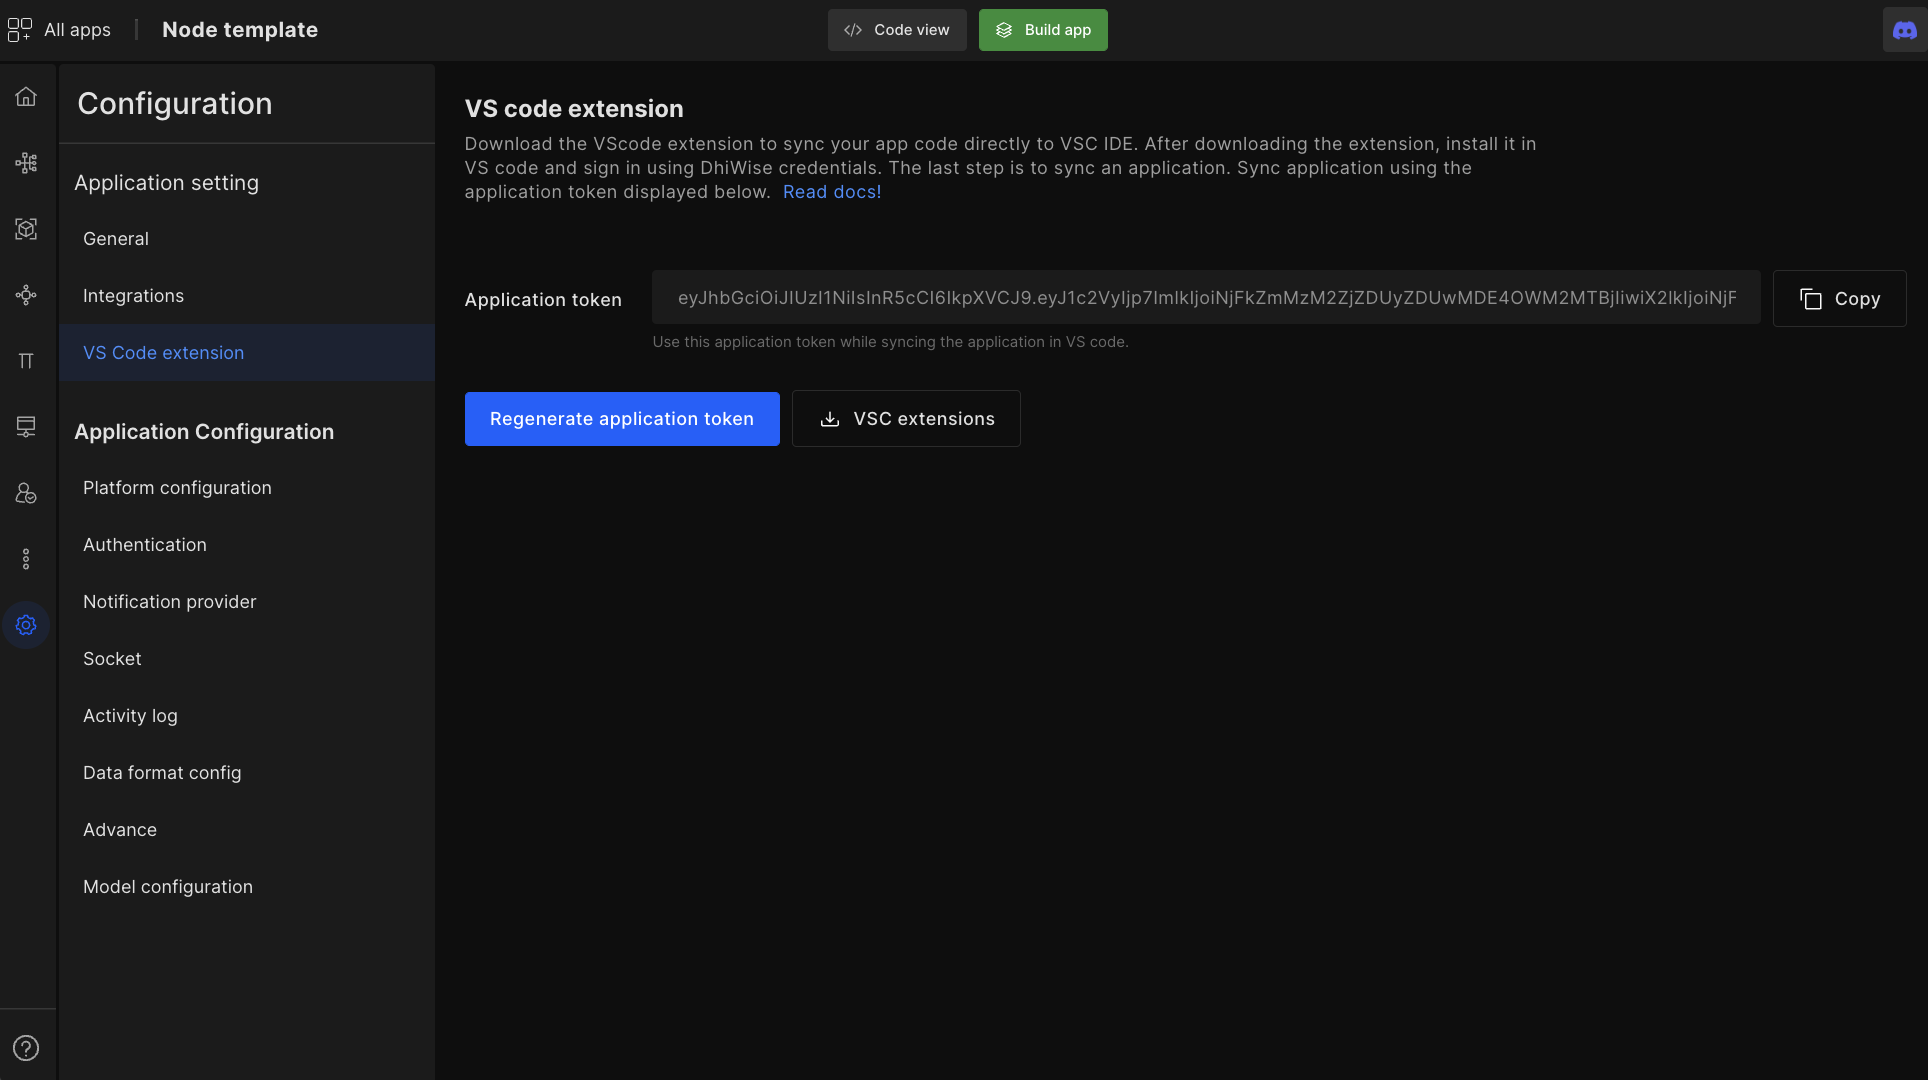Click the token usage hint text
The image size is (1928, 1080).
click(890, 342)
